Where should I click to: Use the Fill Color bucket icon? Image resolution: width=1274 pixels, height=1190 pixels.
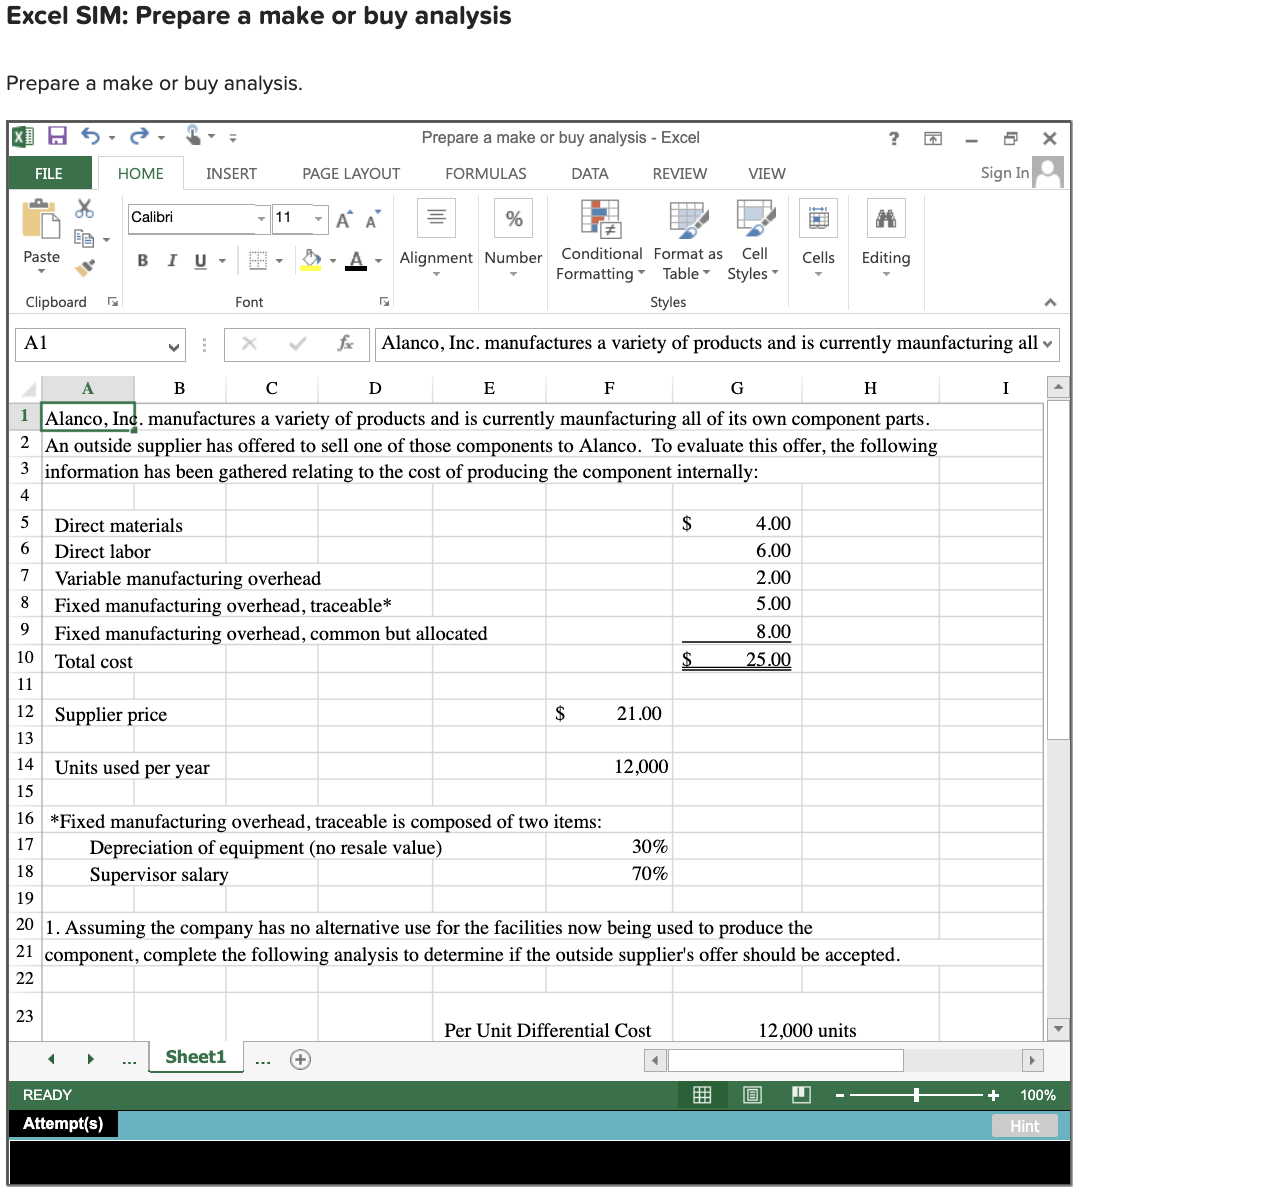311,259
